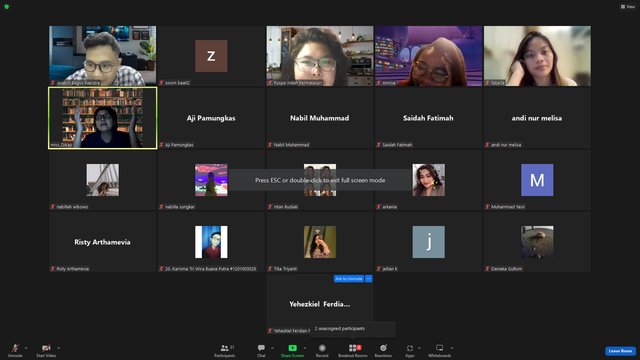
Task: Open Whiteboards
Action: [x=440, y=350]
